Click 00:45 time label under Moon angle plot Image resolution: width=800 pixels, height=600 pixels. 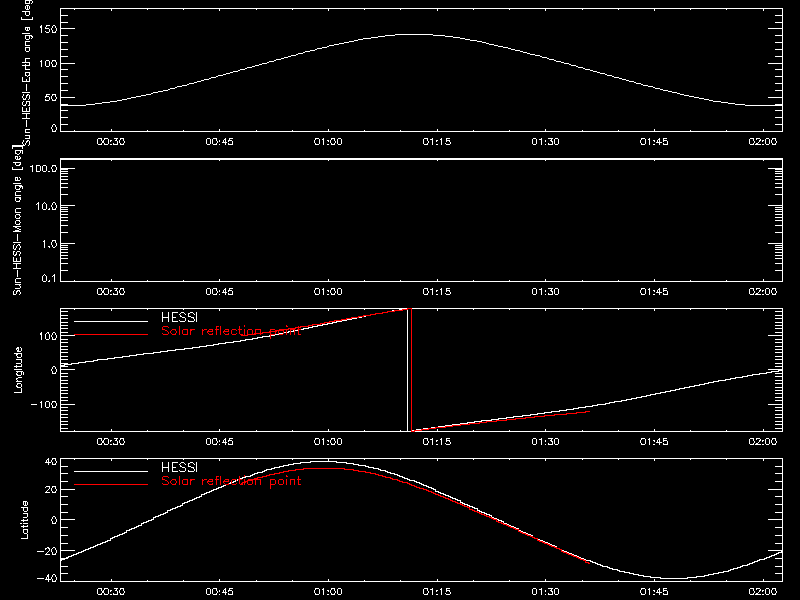tap(219, 291)
